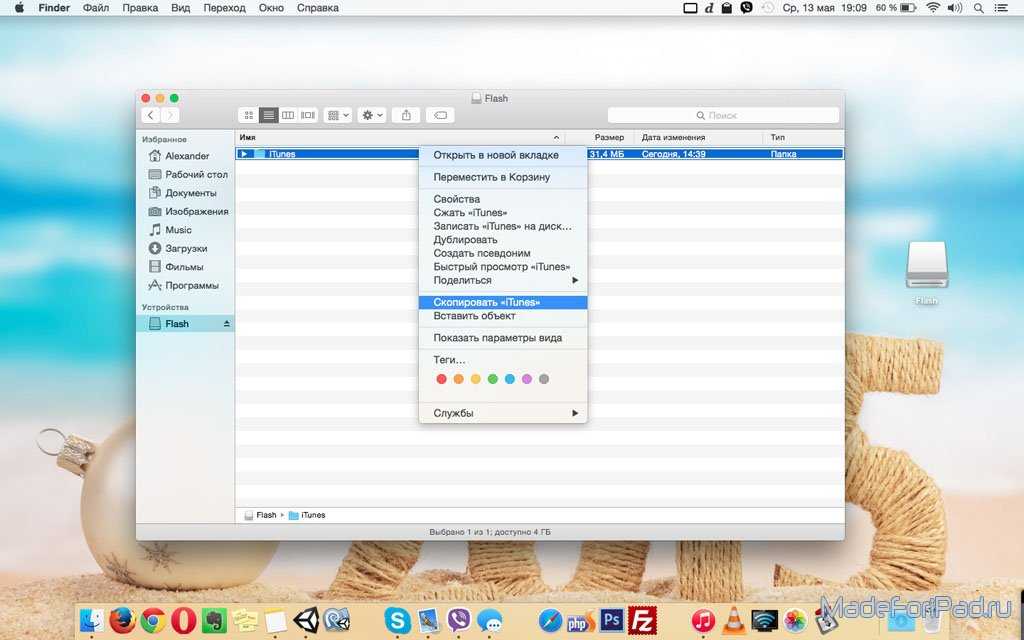Open Wi-Fi status menu

[x=933, y=8]
